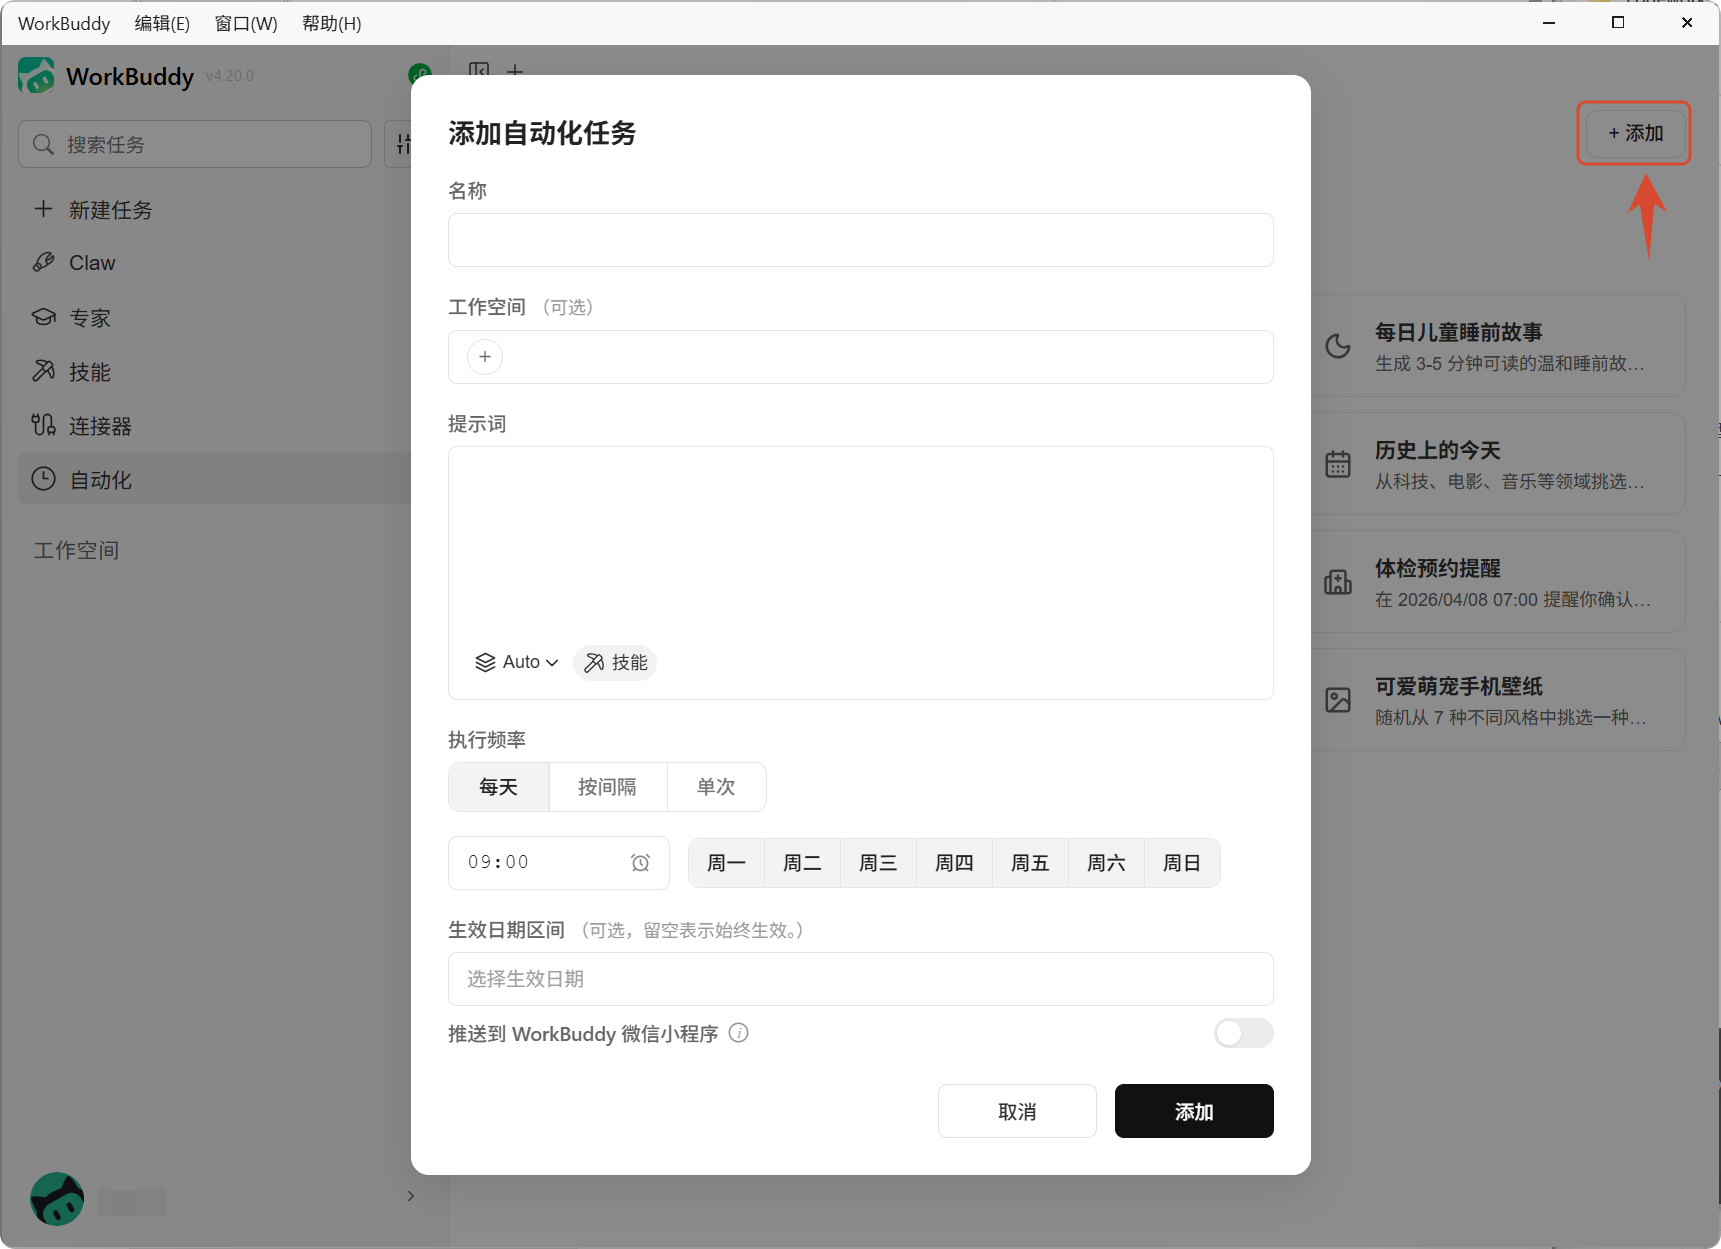Click the 名称 name input field
The image size is (1721, 1249).
point(861,240)
